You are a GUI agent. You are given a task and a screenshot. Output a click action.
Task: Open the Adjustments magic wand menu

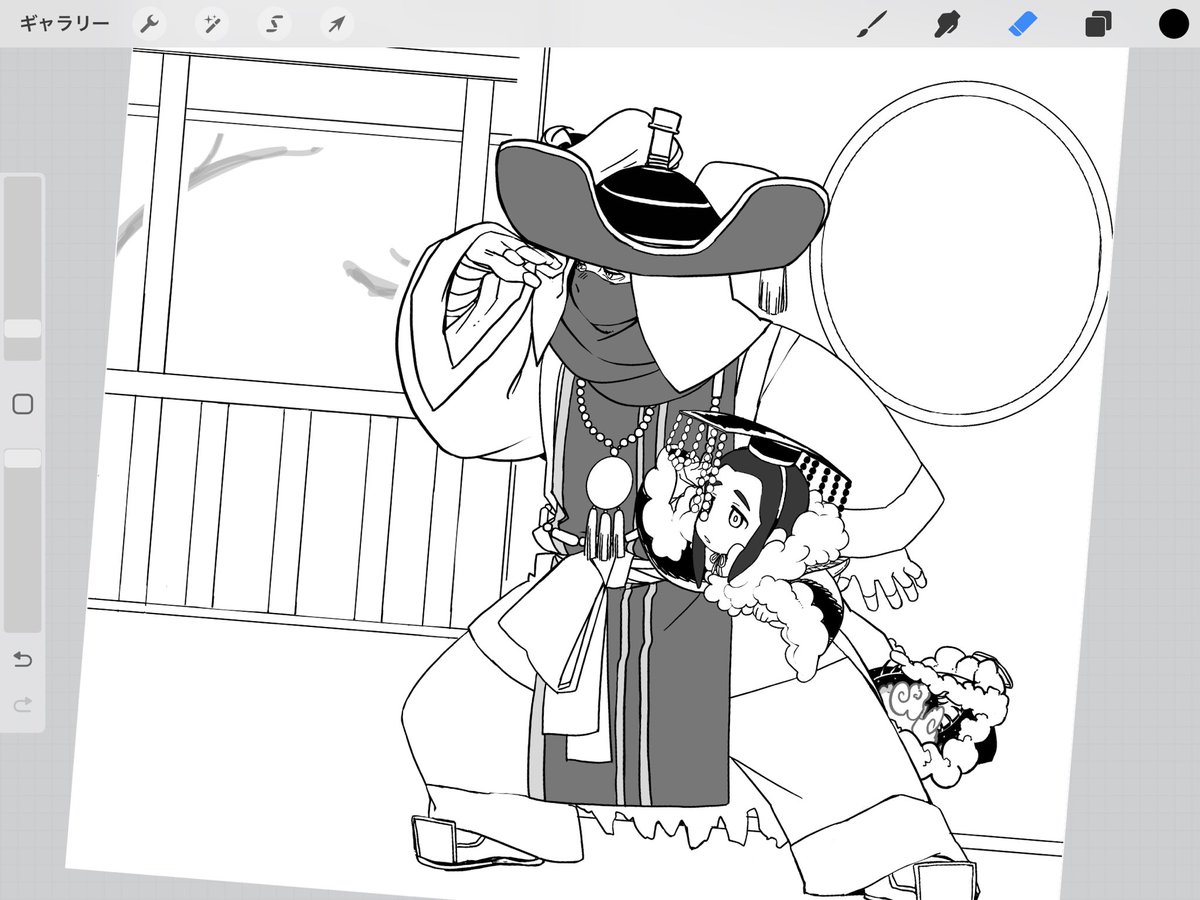tap(210, 24)
